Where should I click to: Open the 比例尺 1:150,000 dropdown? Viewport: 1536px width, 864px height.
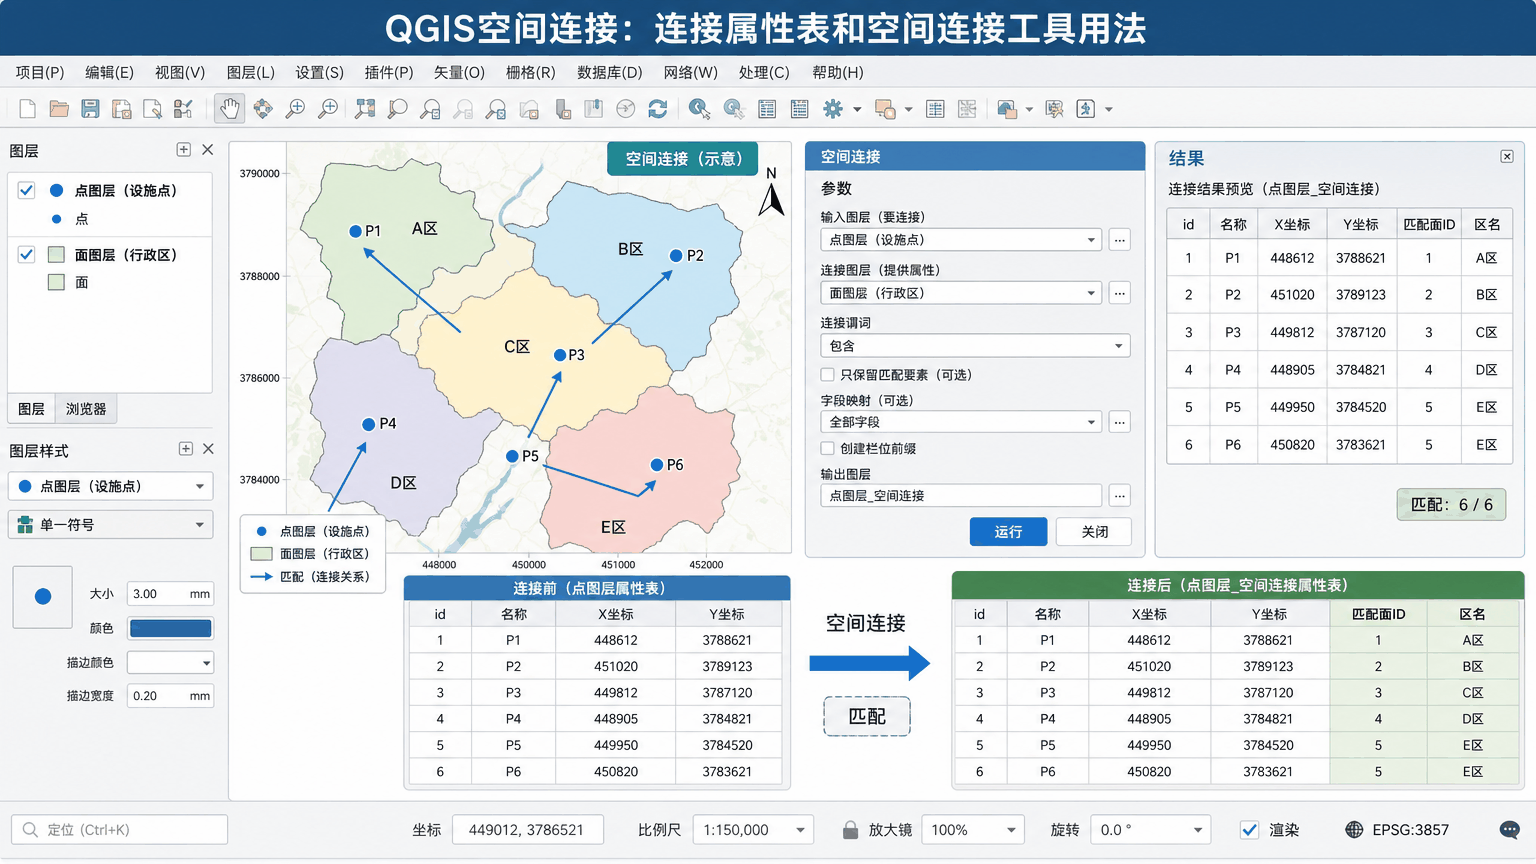click(753, 830)
